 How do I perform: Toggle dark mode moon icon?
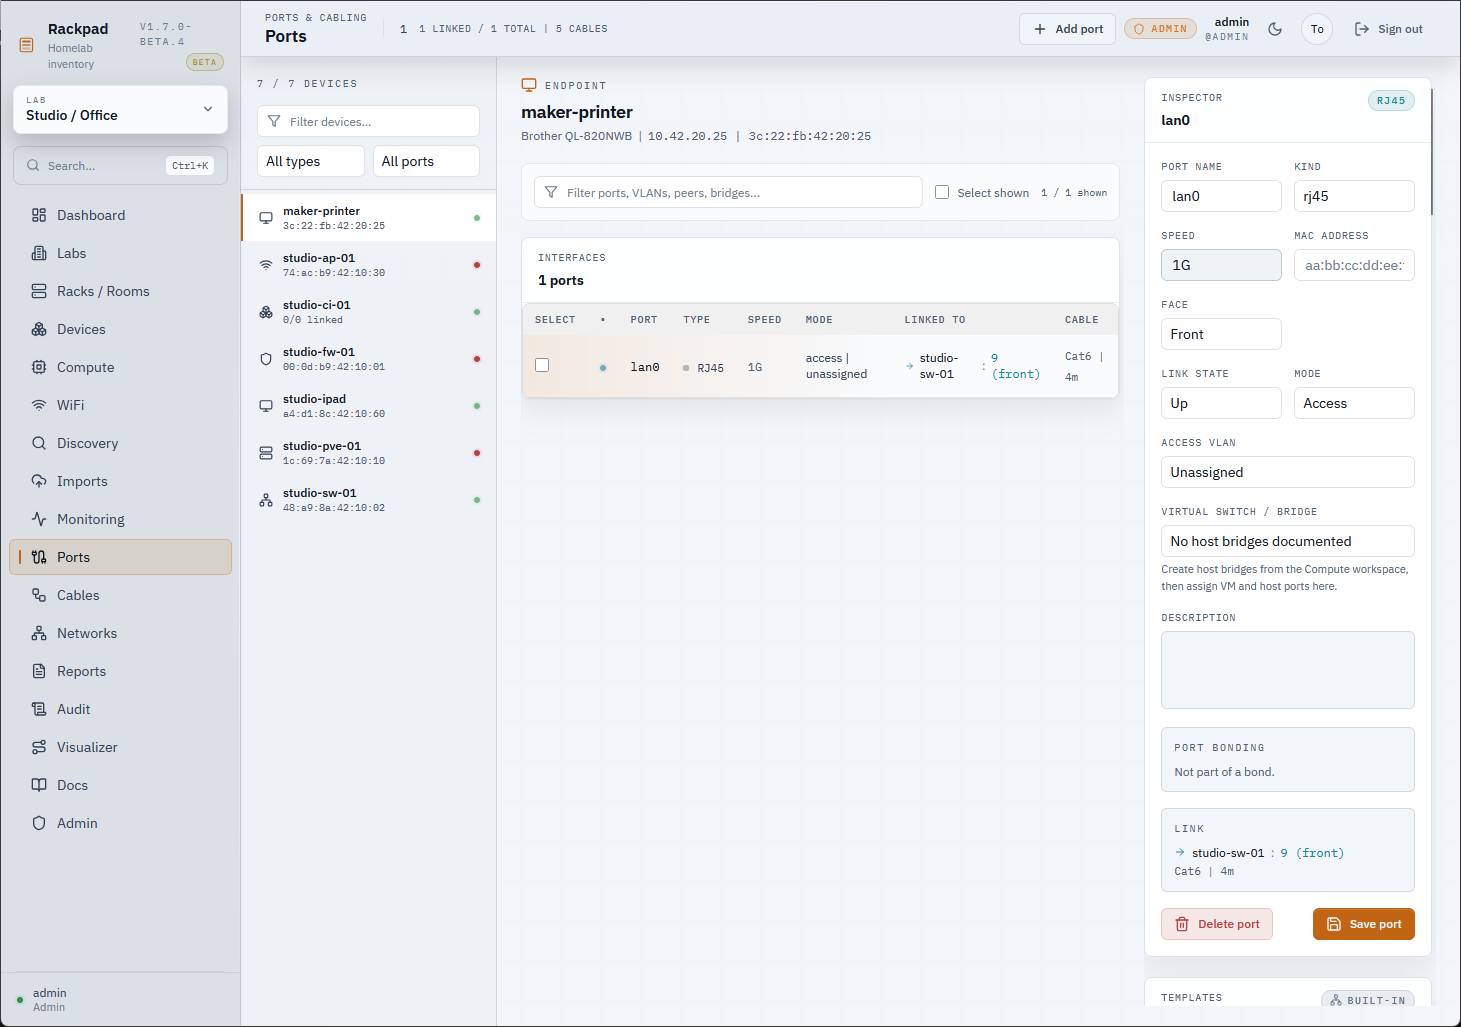click(x=1275, y=29)
